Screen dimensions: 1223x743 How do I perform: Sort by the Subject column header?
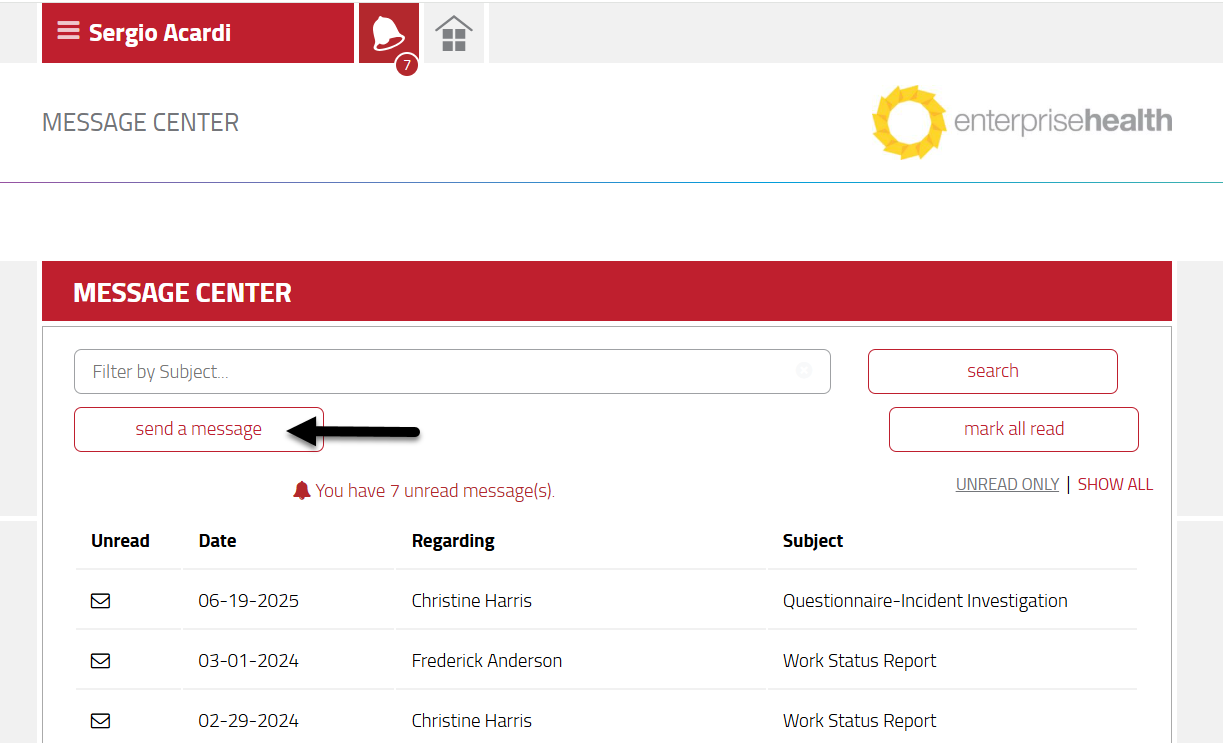813,541
